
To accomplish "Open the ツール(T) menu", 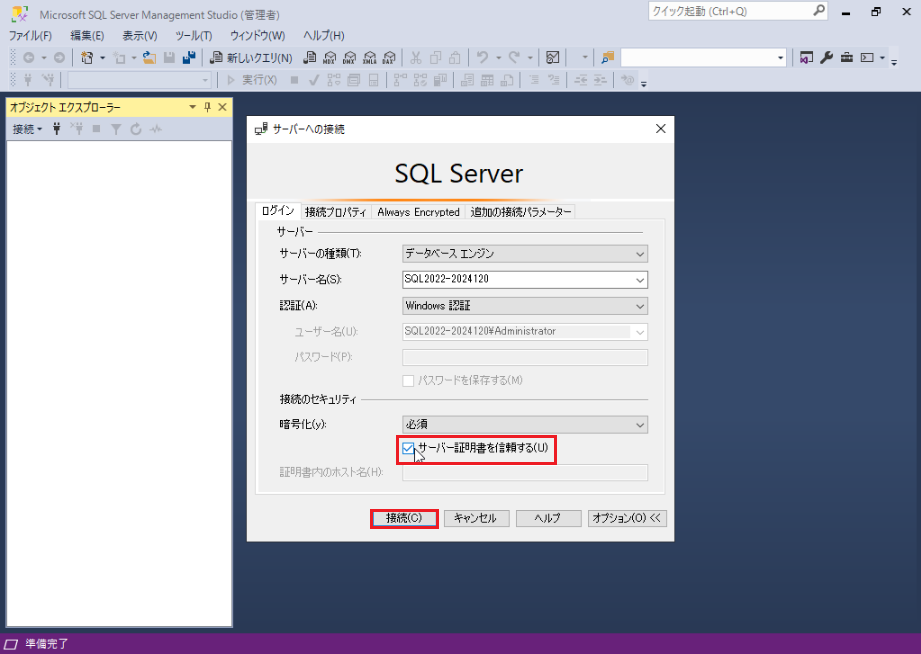I will click(194, 36).
